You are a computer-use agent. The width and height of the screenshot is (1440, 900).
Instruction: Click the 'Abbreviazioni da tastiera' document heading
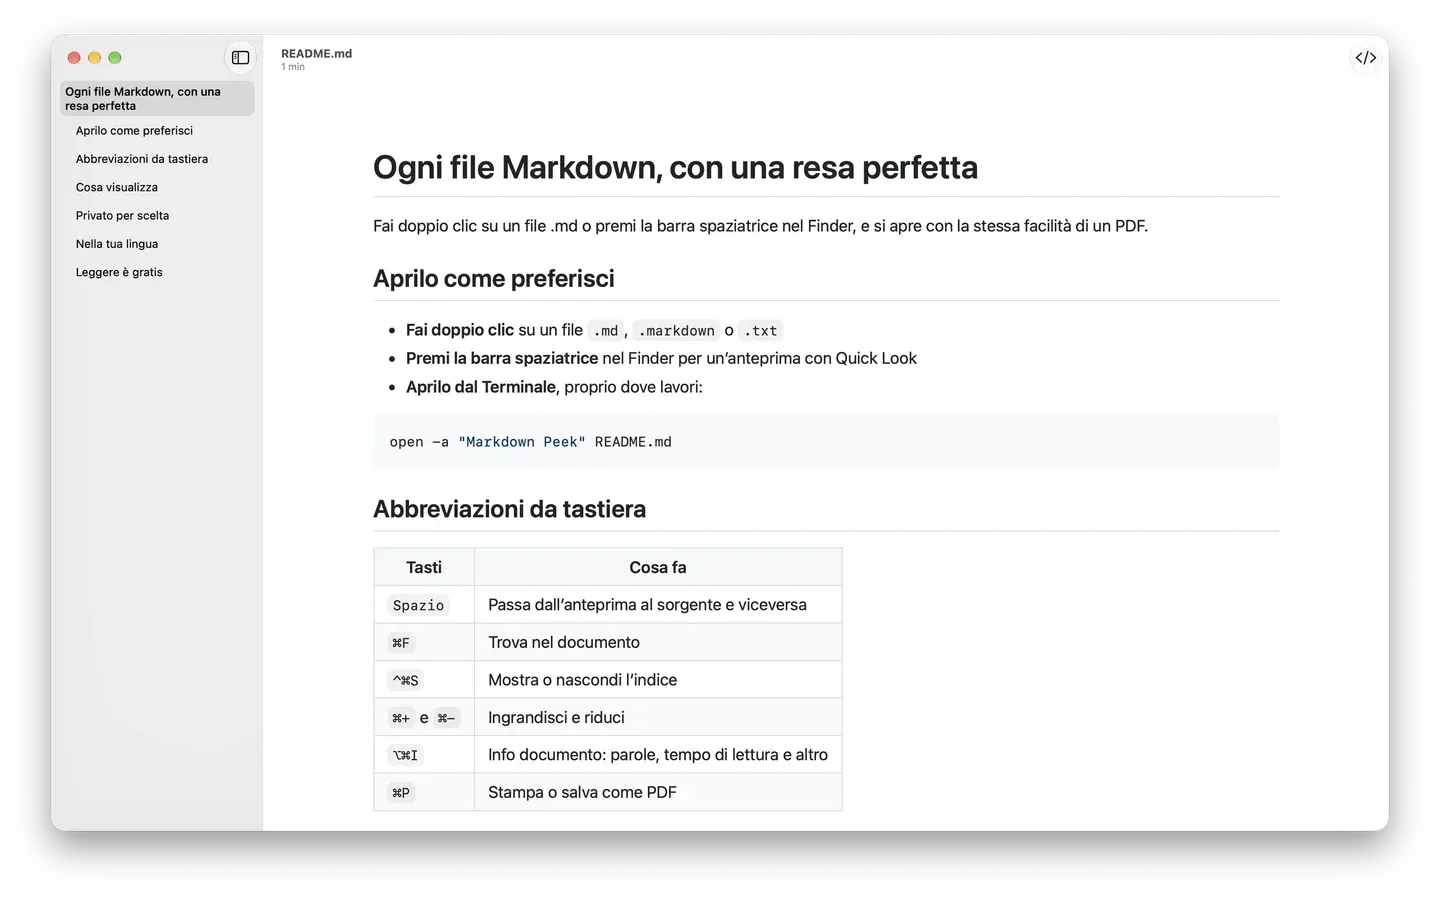509,509
